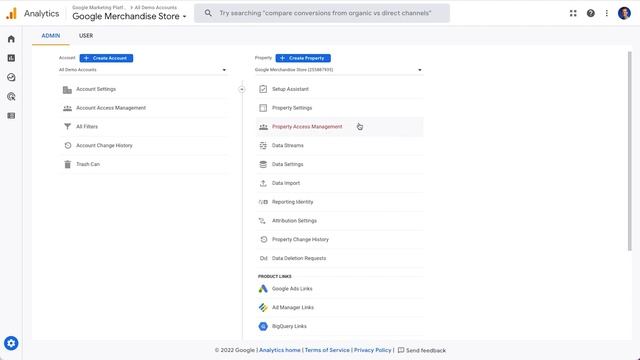Image resolution: width=640 pixels, height=360 pixels.
Task: Click the Account Access Management people icon
Action: (67, 108)
